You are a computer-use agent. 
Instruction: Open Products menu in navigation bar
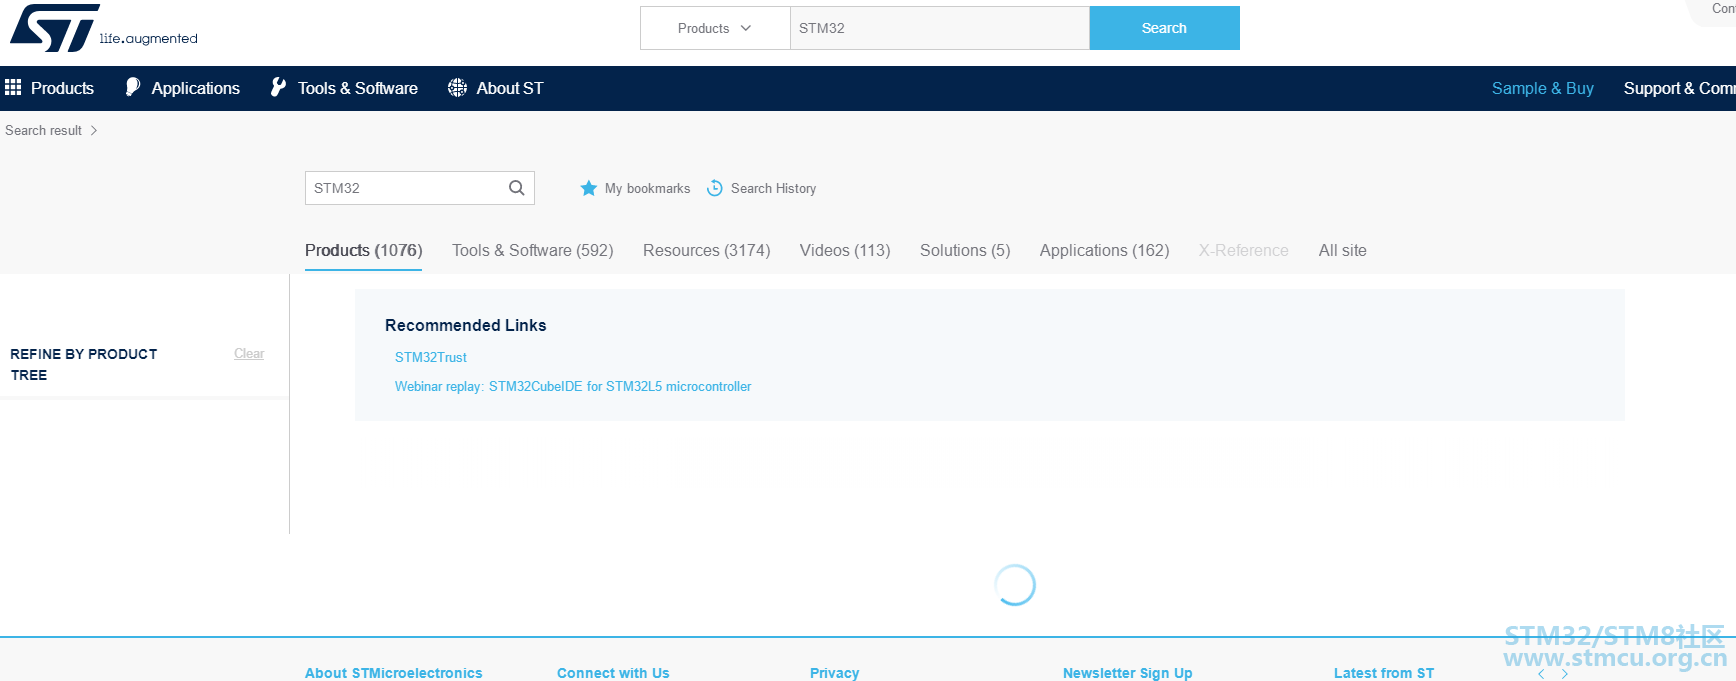62,88
